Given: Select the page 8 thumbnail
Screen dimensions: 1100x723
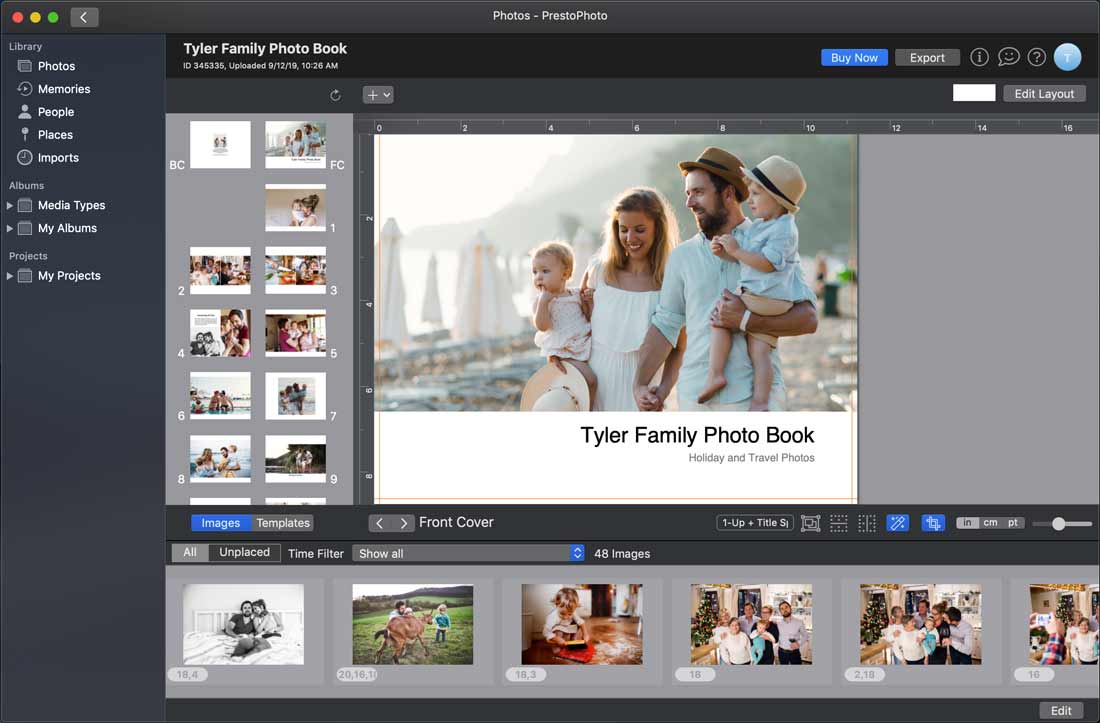Looking at the screenshot, I should (220, 459).
